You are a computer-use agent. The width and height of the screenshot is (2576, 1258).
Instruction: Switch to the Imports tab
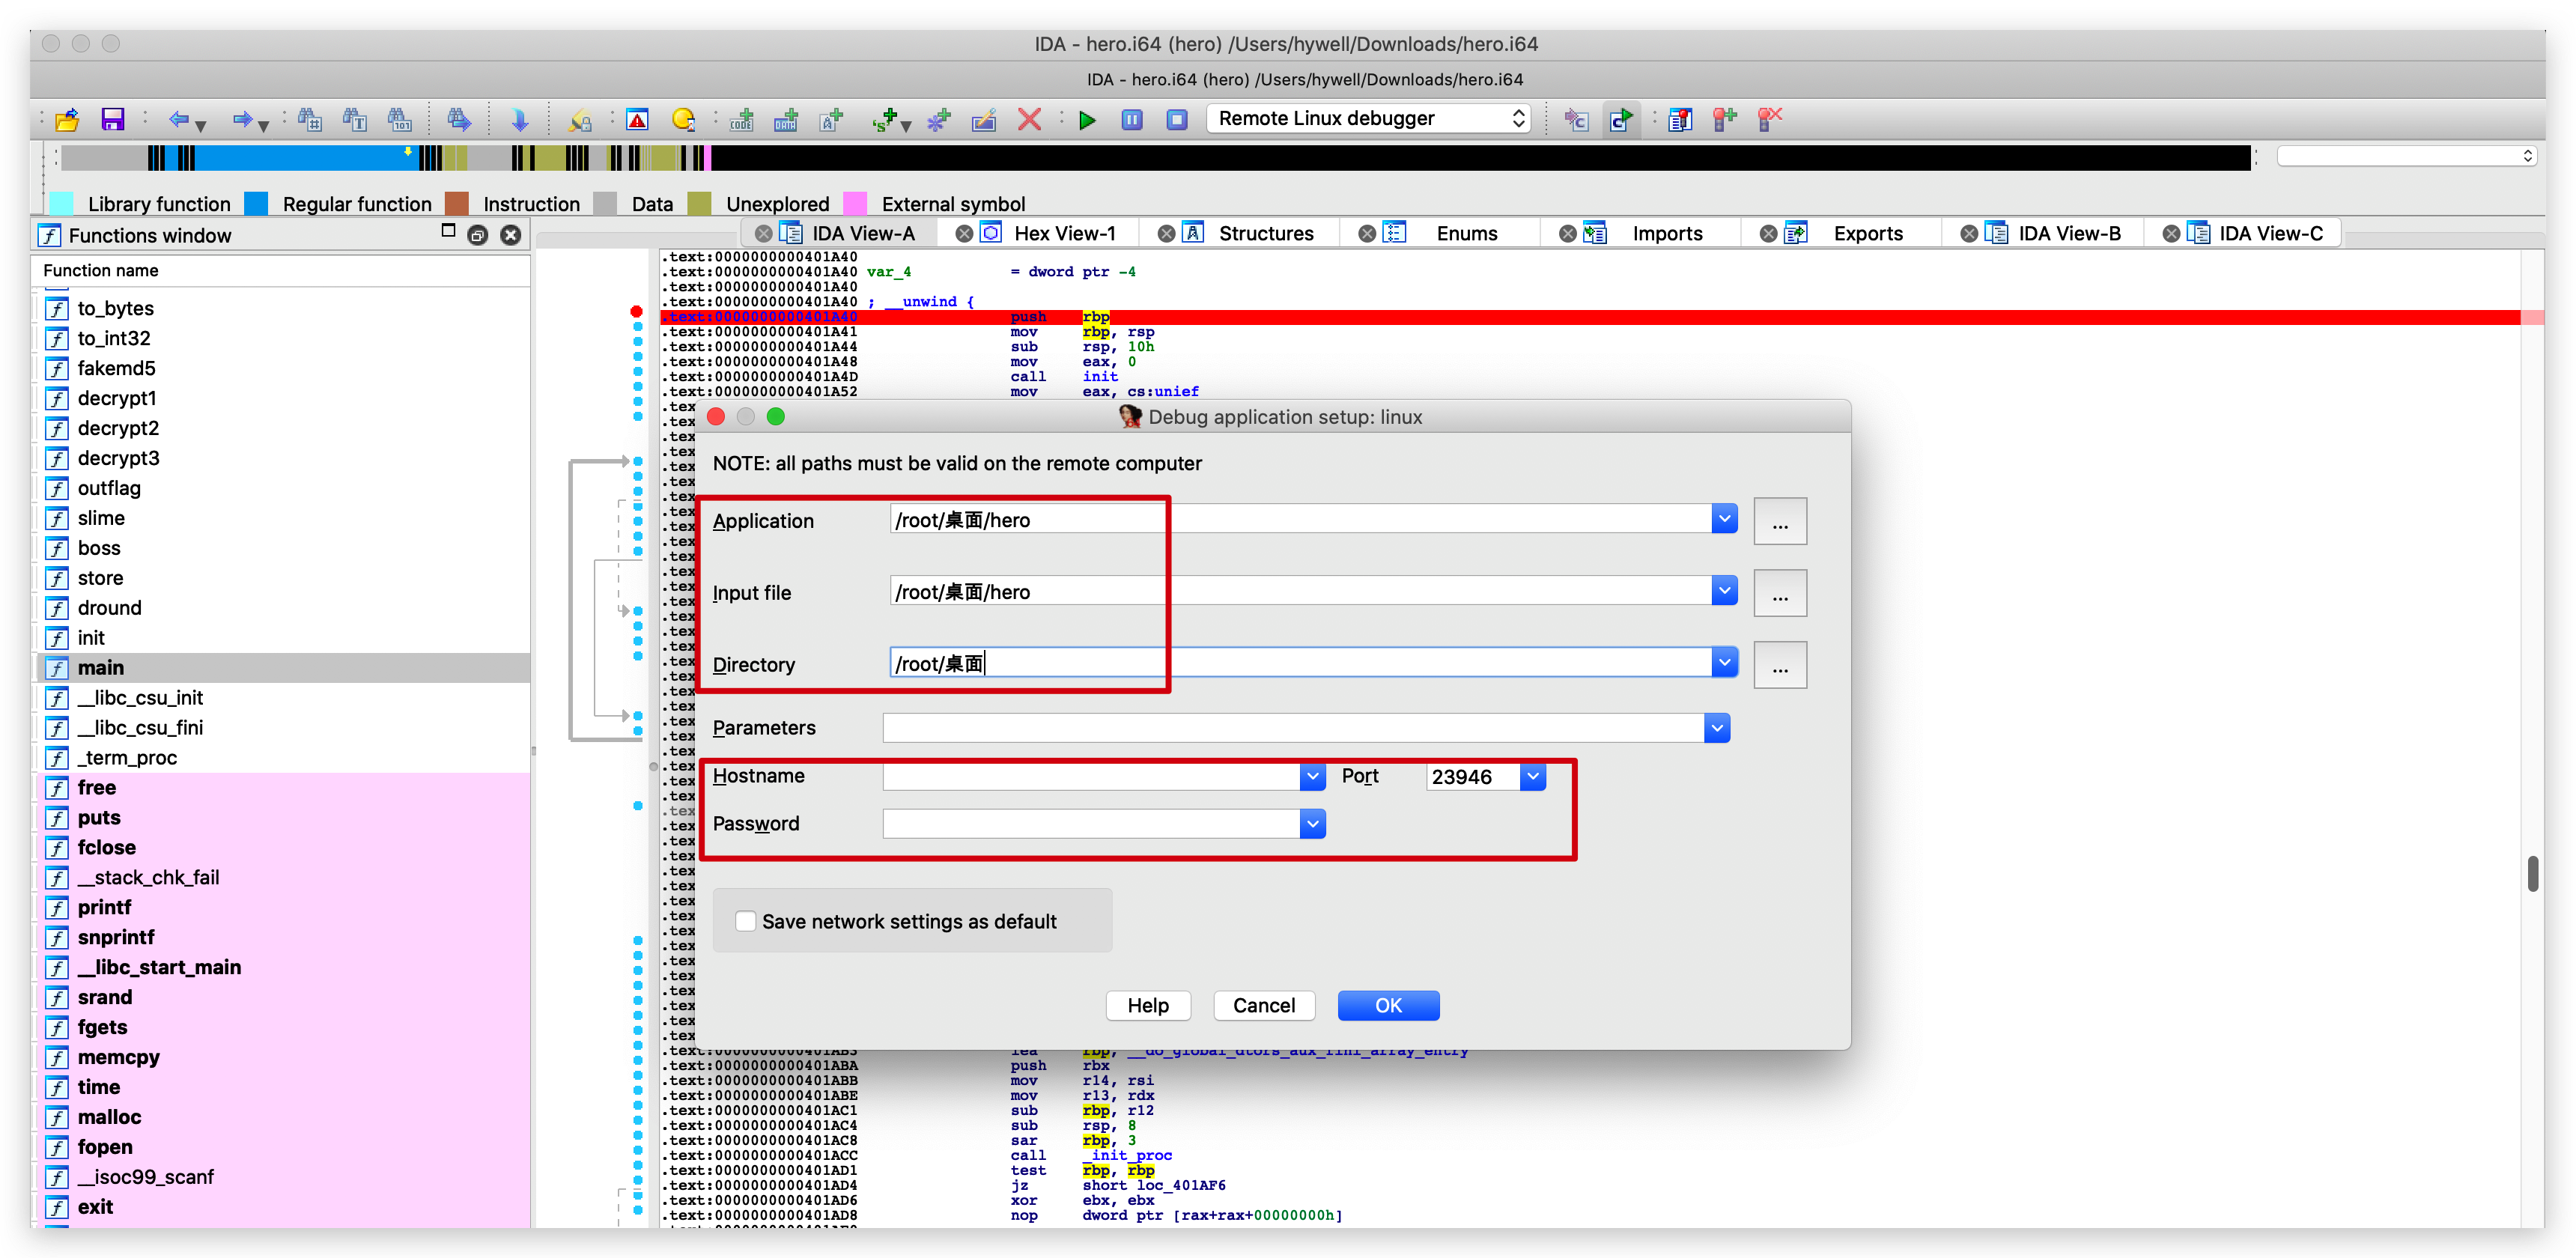[1666, 234]
